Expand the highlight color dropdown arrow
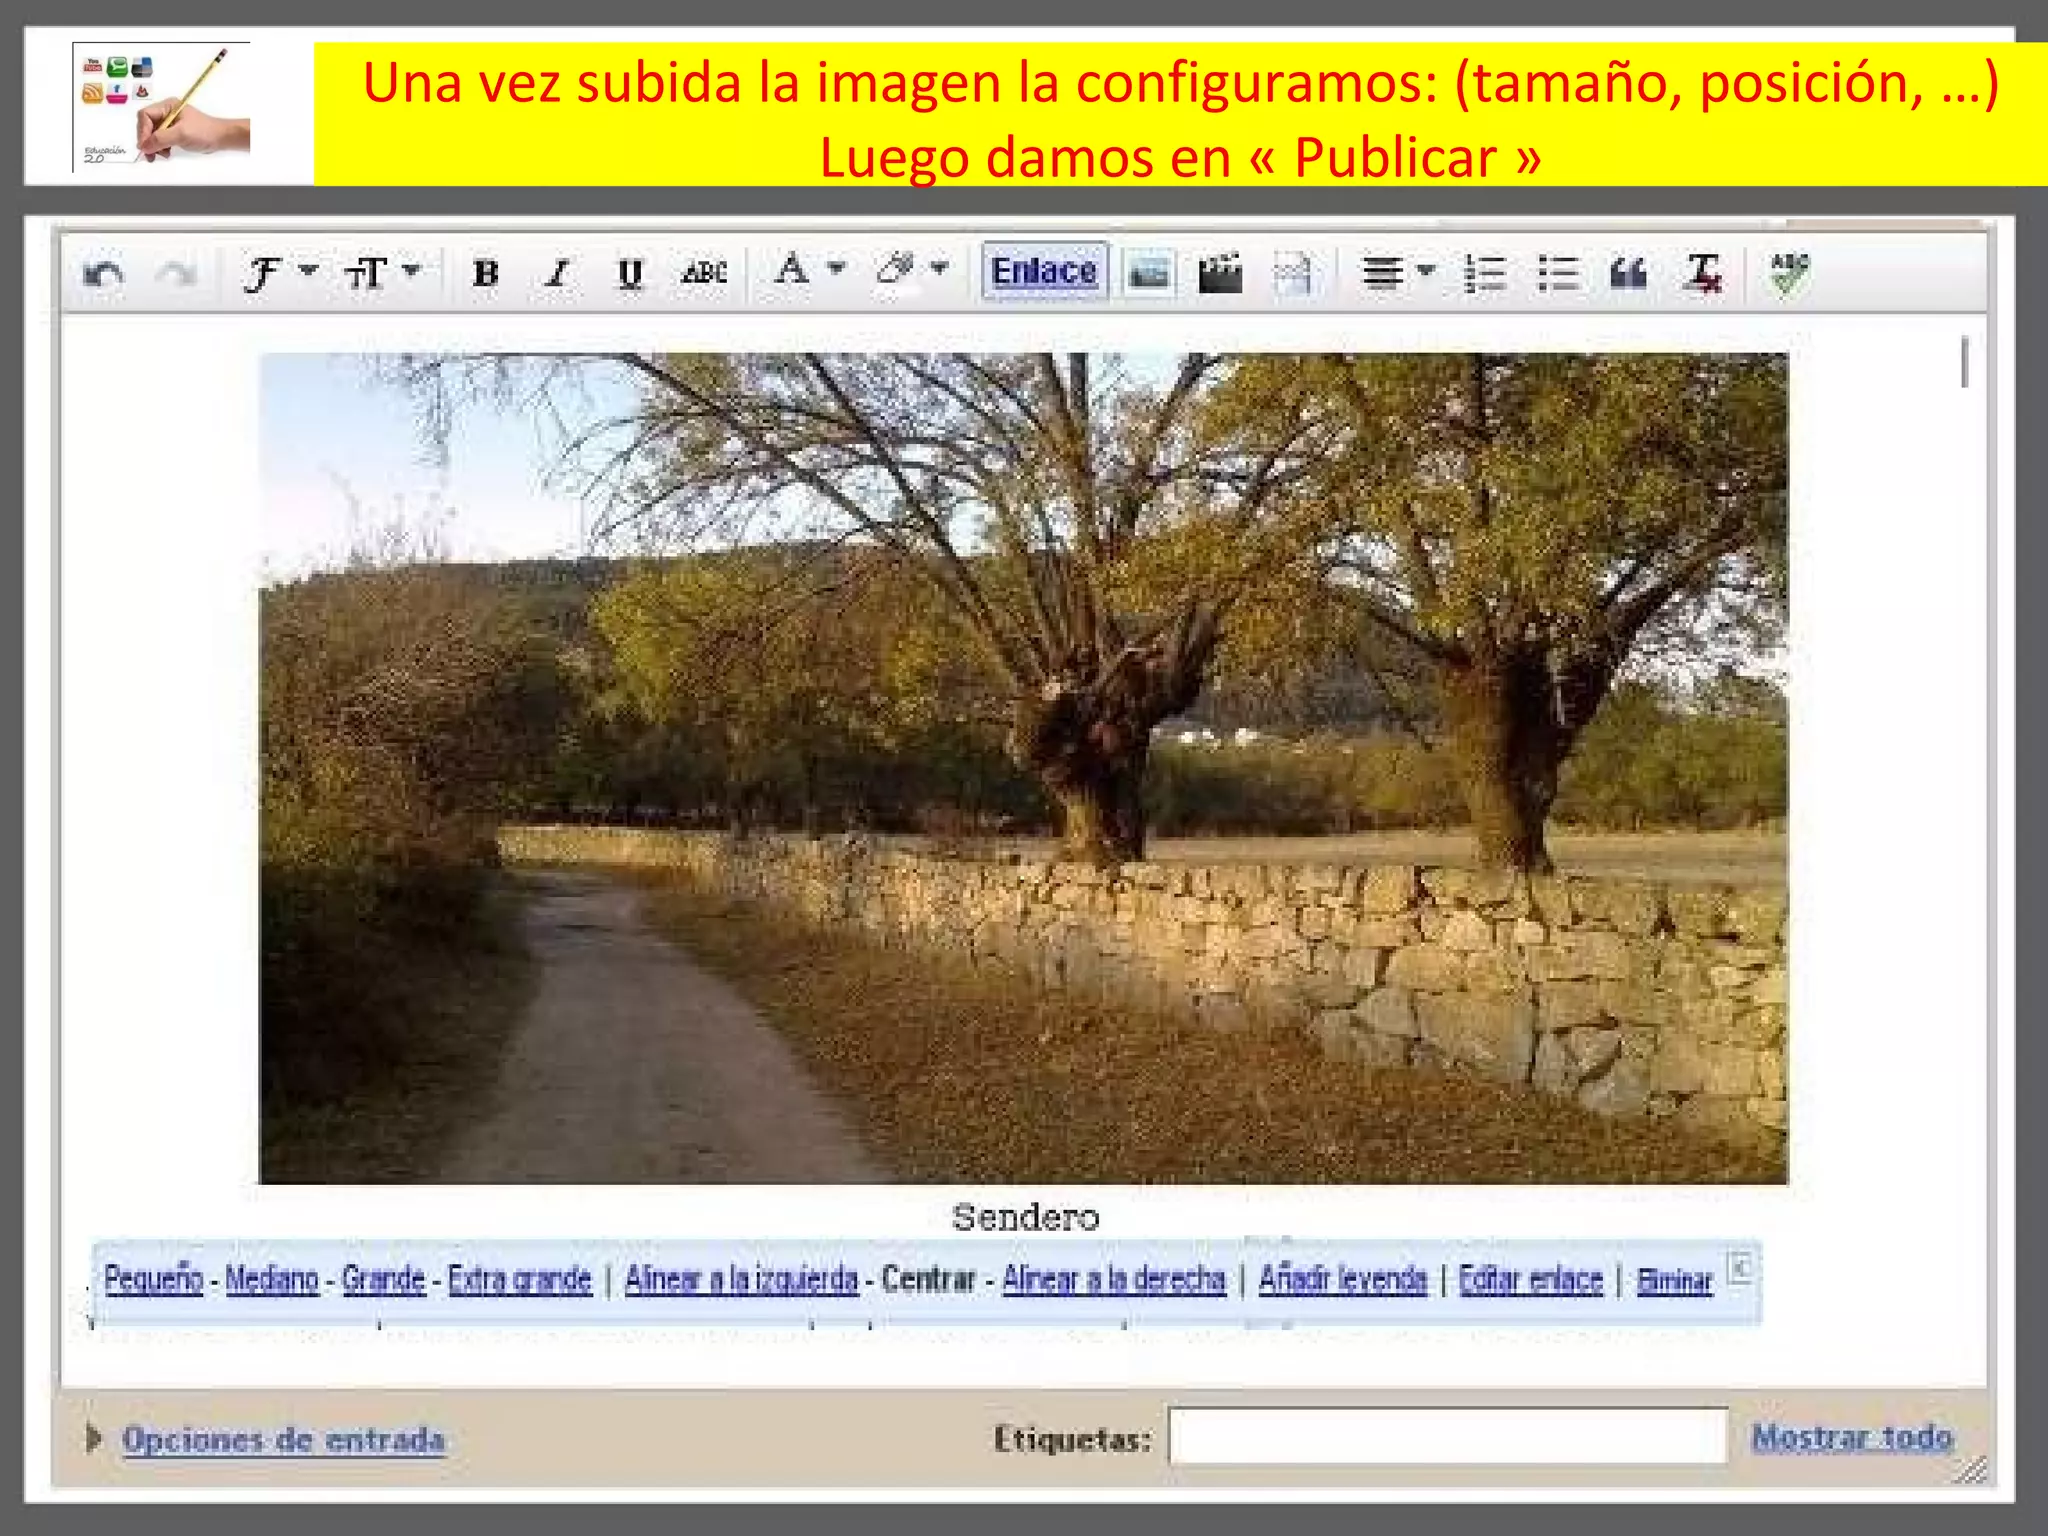 939,268
